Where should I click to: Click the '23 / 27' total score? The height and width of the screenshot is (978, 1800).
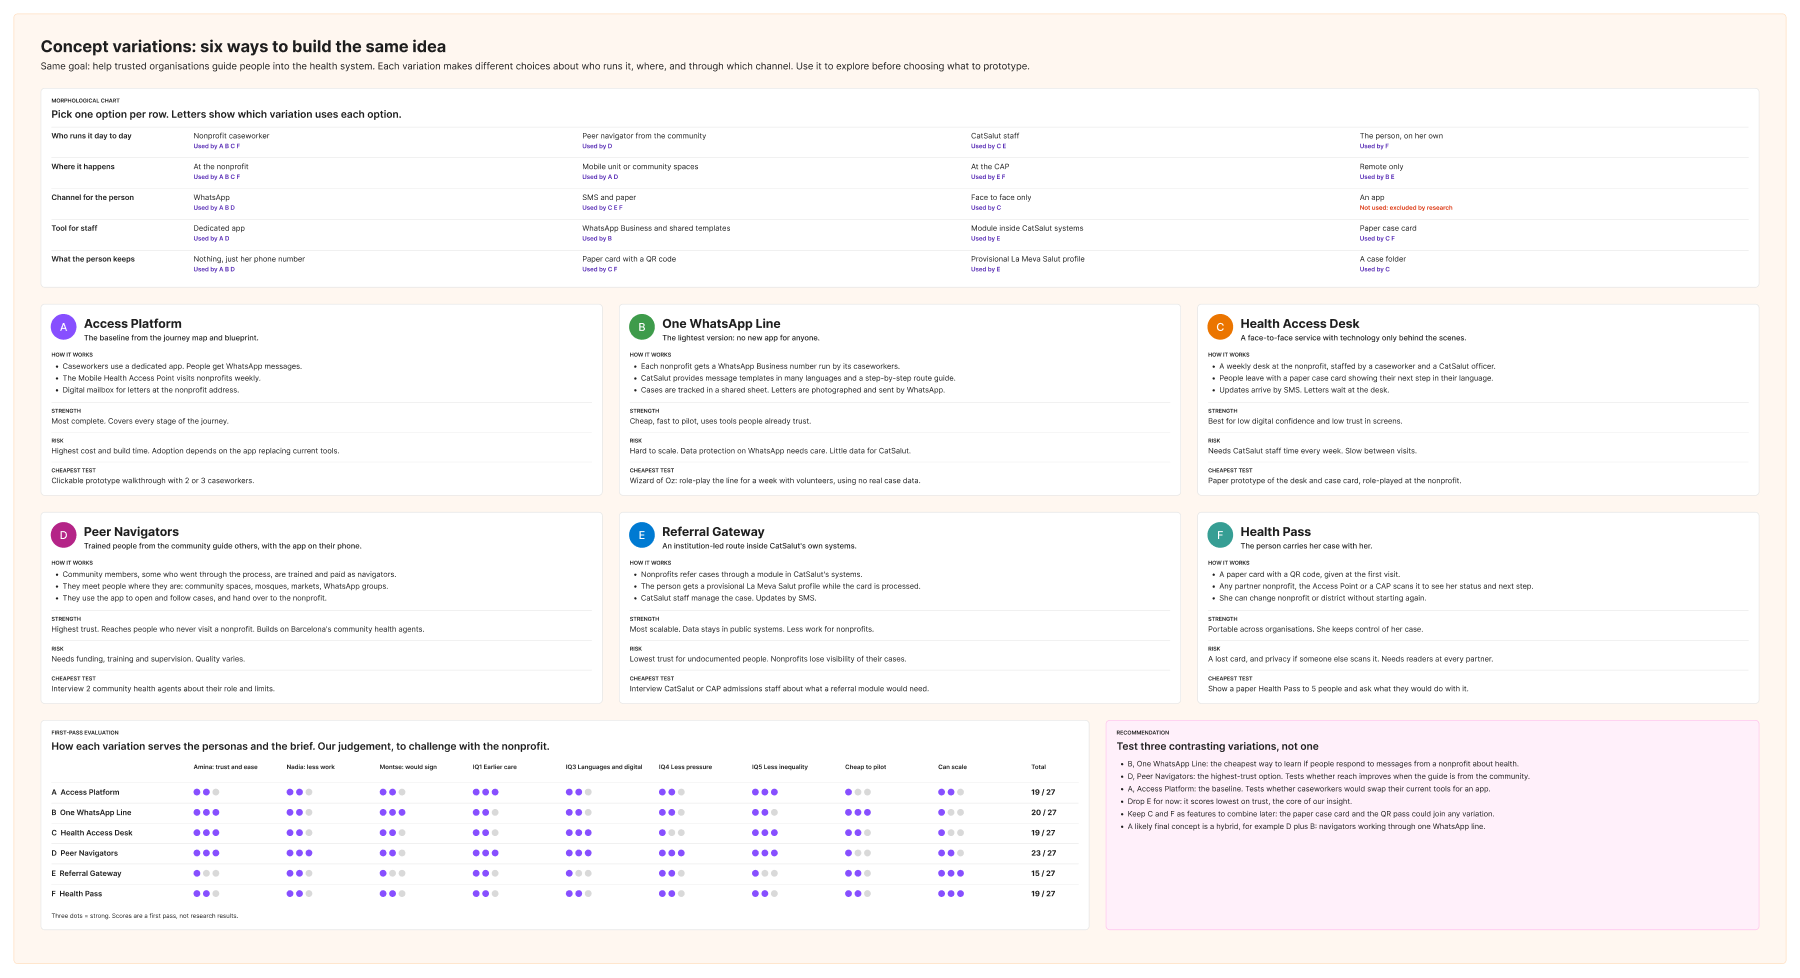(1043, 853)
